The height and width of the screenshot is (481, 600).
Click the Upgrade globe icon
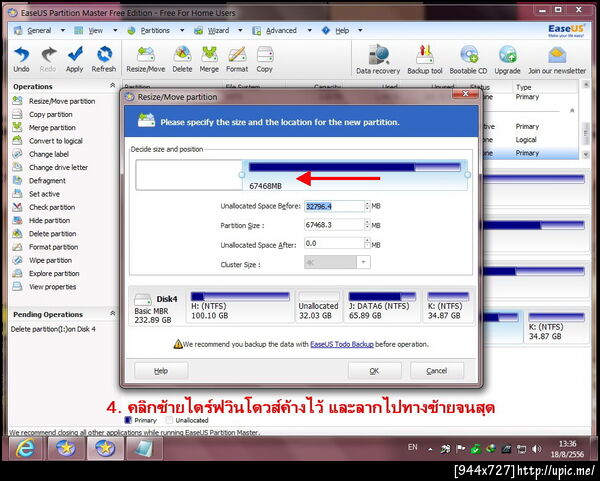[x=507, y=60]
